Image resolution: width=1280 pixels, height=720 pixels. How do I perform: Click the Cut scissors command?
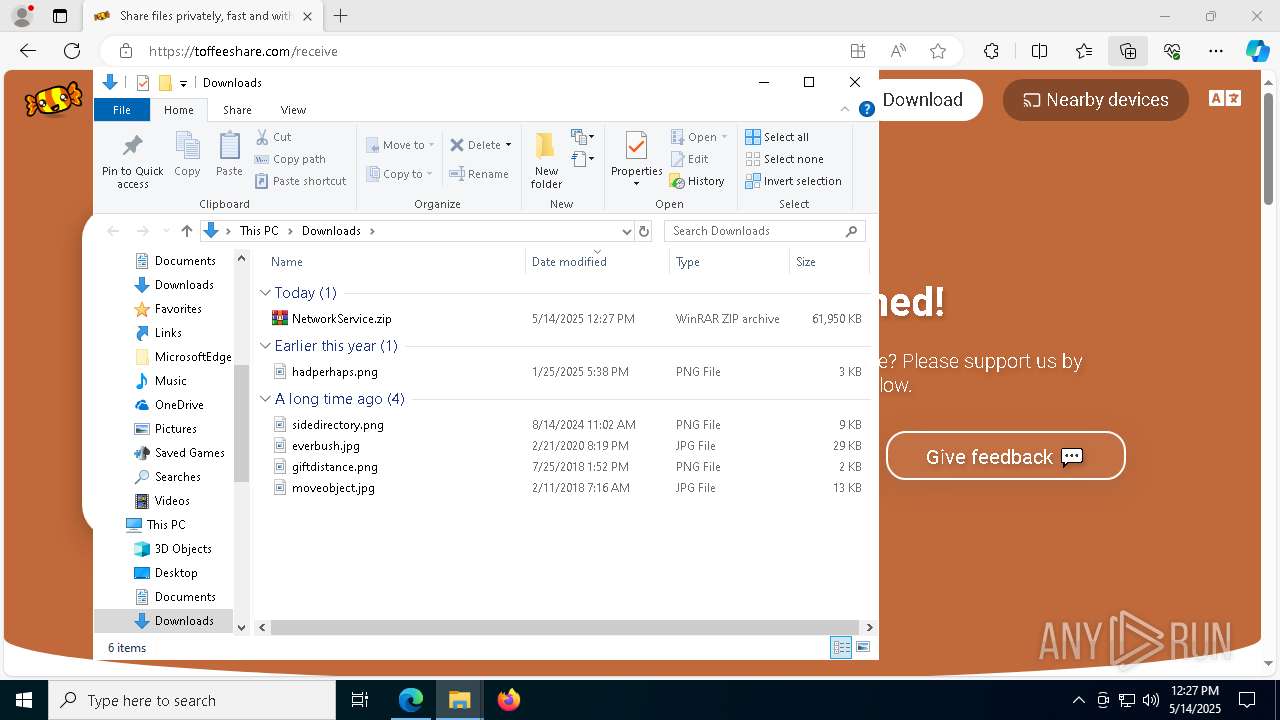coord(273,137)
